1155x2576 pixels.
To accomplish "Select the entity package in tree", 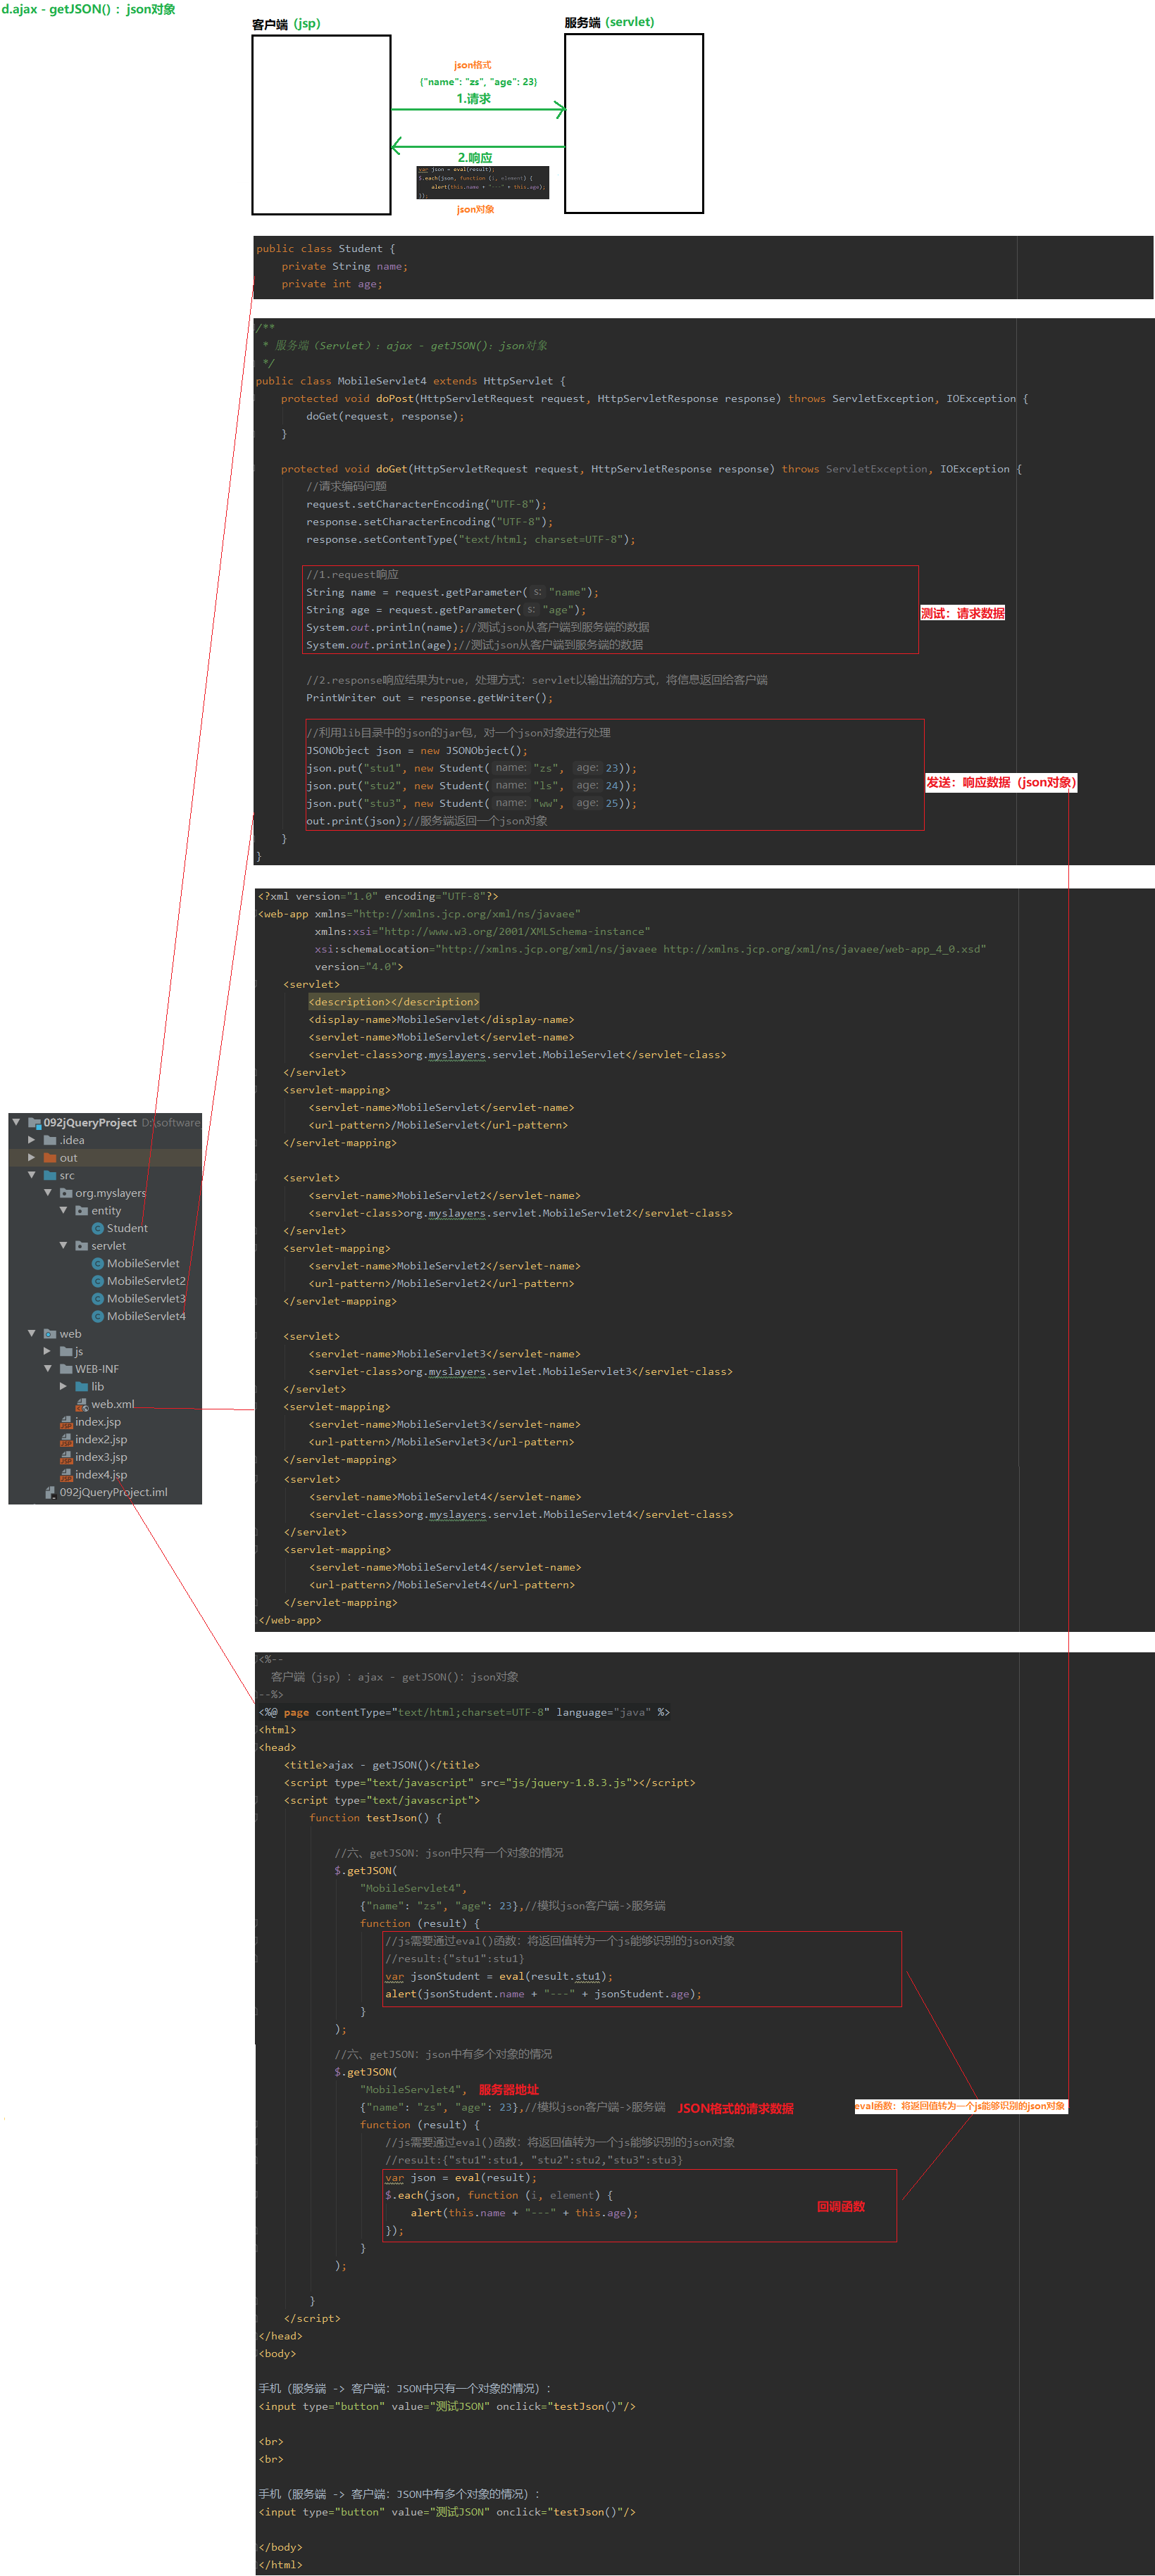I will click(106, 1210).
